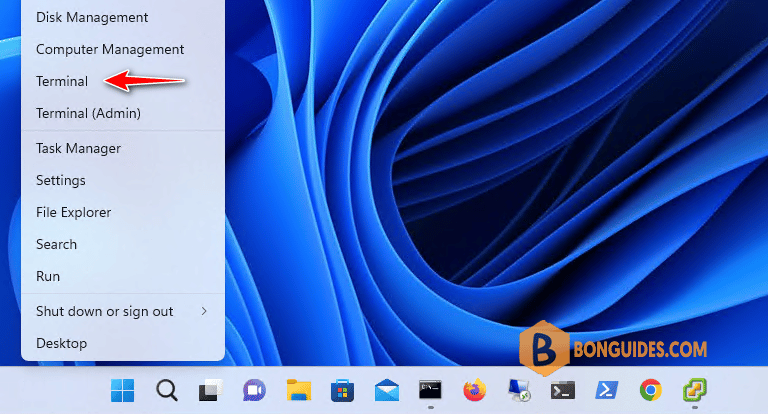Expand the Shut down or sign out submenu
The height and width of the screenshot is (414, 768).
[x=123, y=311]
